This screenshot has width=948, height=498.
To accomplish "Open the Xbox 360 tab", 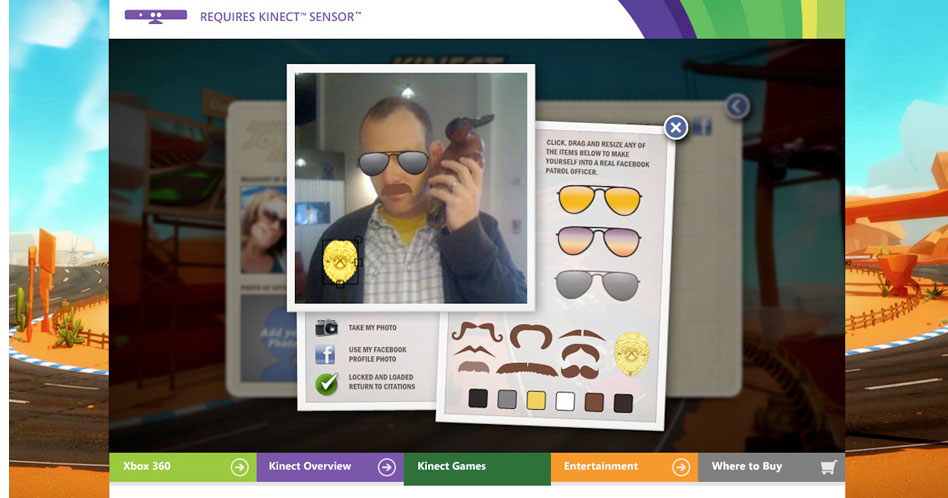I will [183, 467].
